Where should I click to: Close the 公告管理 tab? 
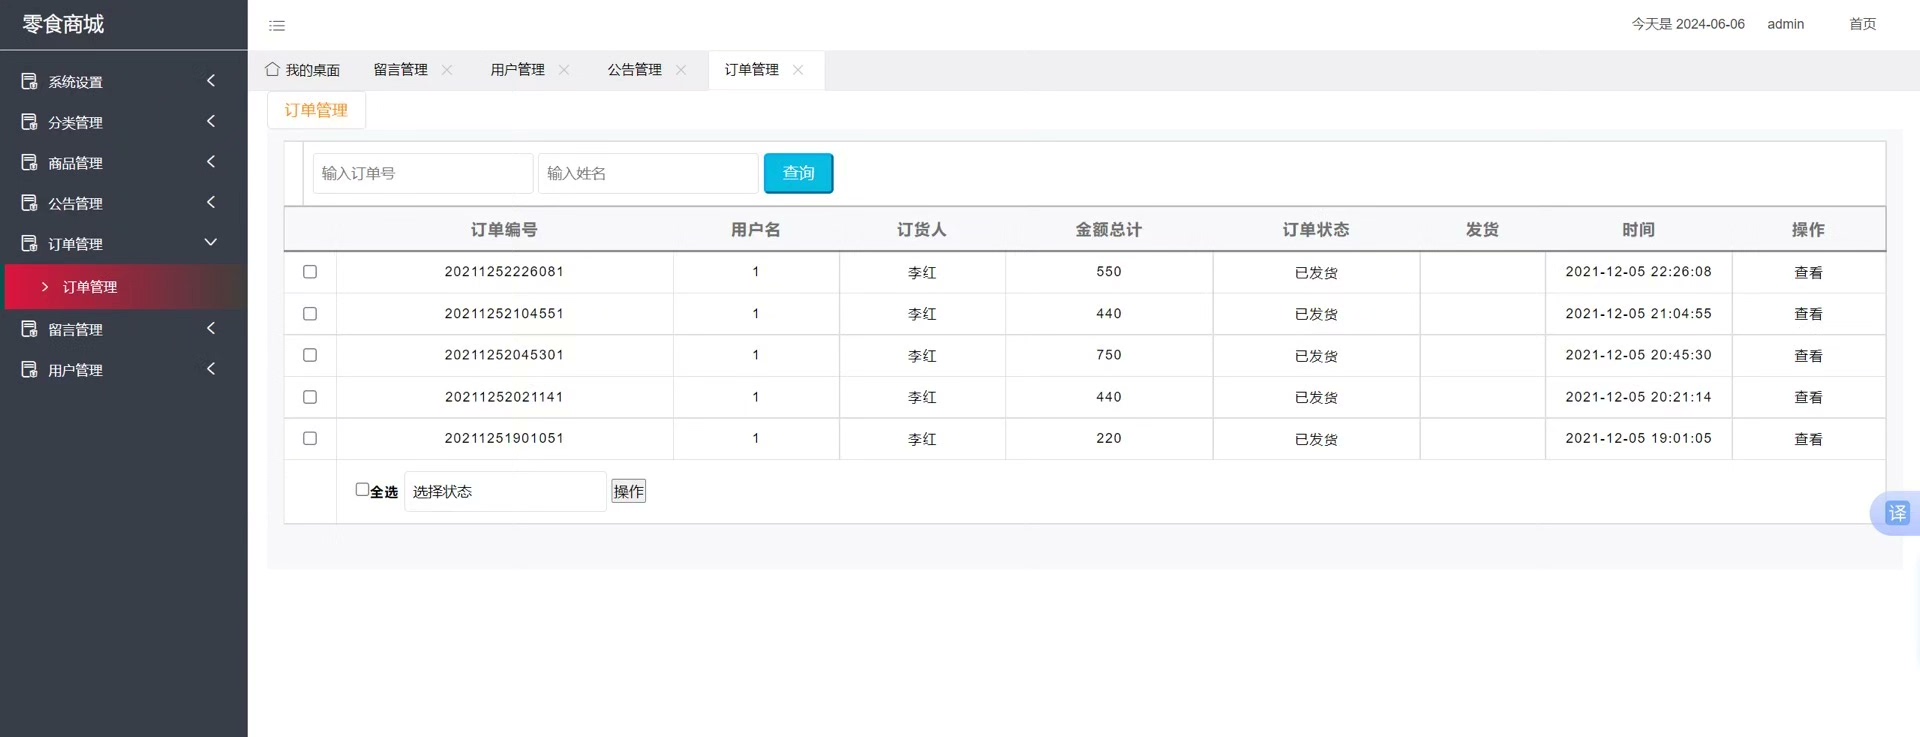pos(681,70)
